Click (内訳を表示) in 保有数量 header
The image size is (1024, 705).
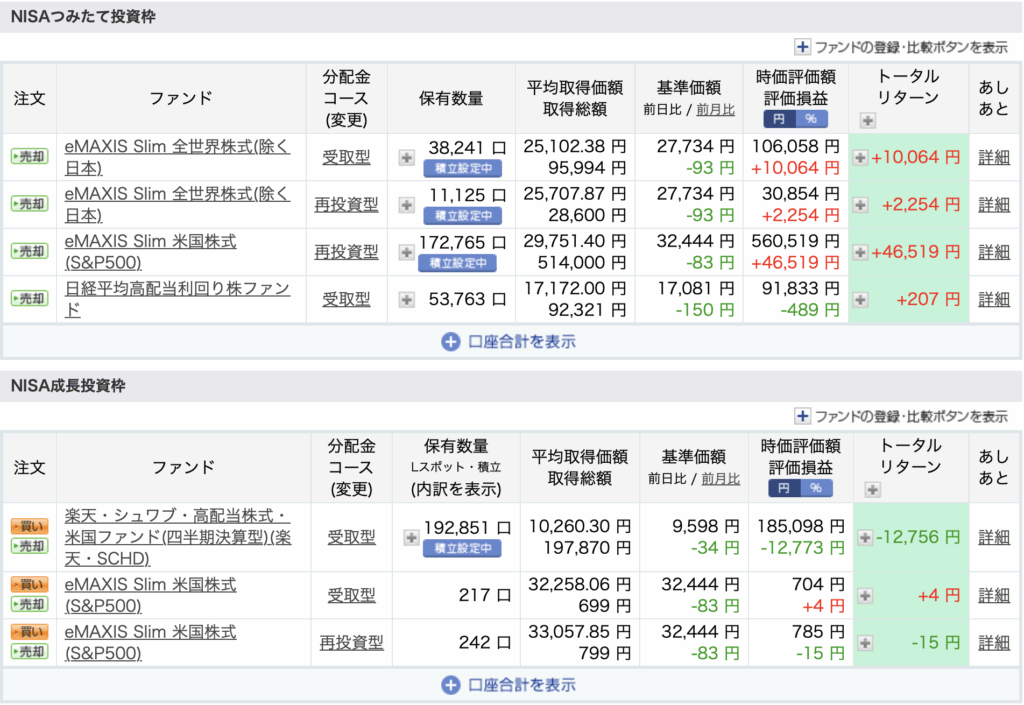click(x=456, y=490)
